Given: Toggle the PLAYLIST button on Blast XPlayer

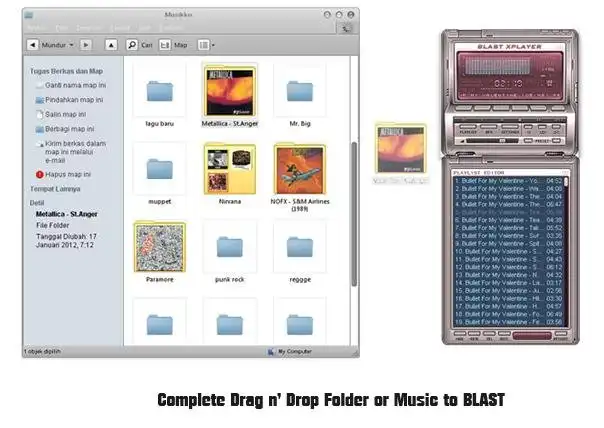Looking at the screenshot, I should 468,128.
